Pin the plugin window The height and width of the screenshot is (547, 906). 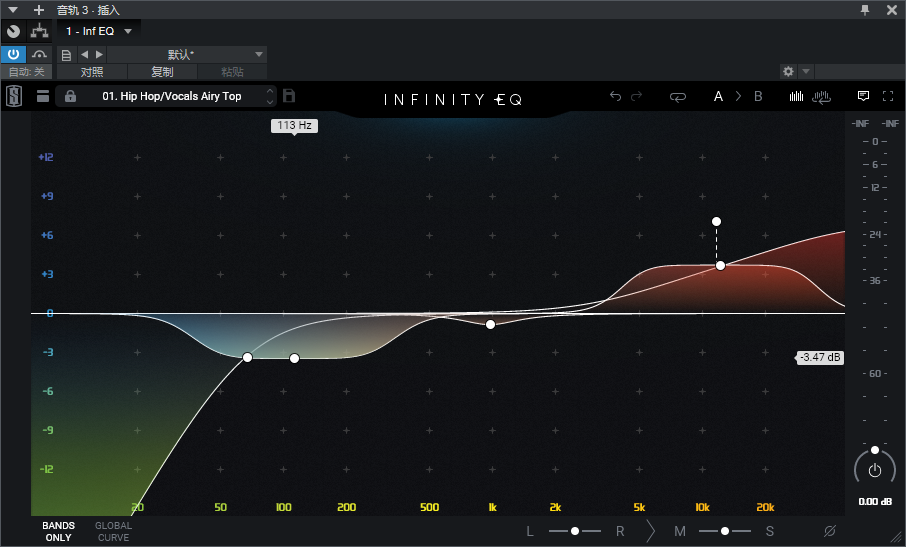[865, 10]
